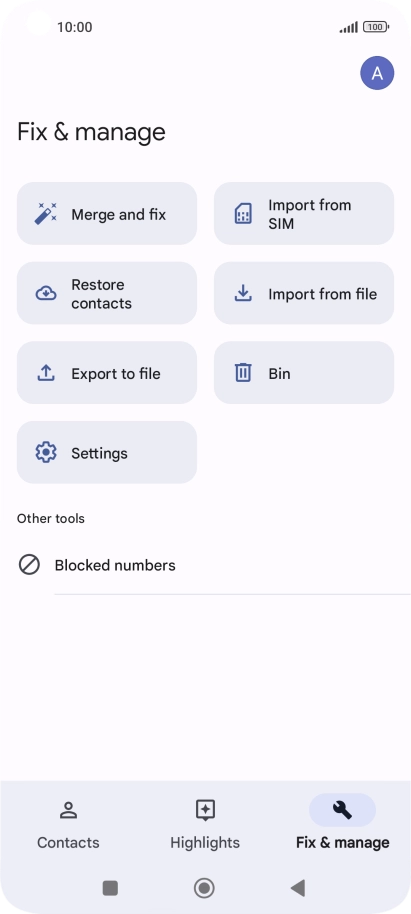Open the Merge and fix card

107,214
